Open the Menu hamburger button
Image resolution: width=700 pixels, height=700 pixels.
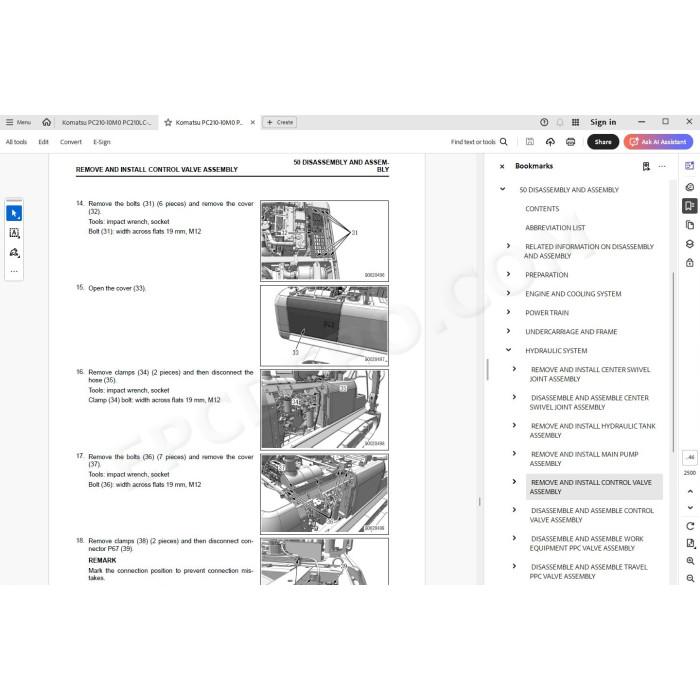click(18, 122)
